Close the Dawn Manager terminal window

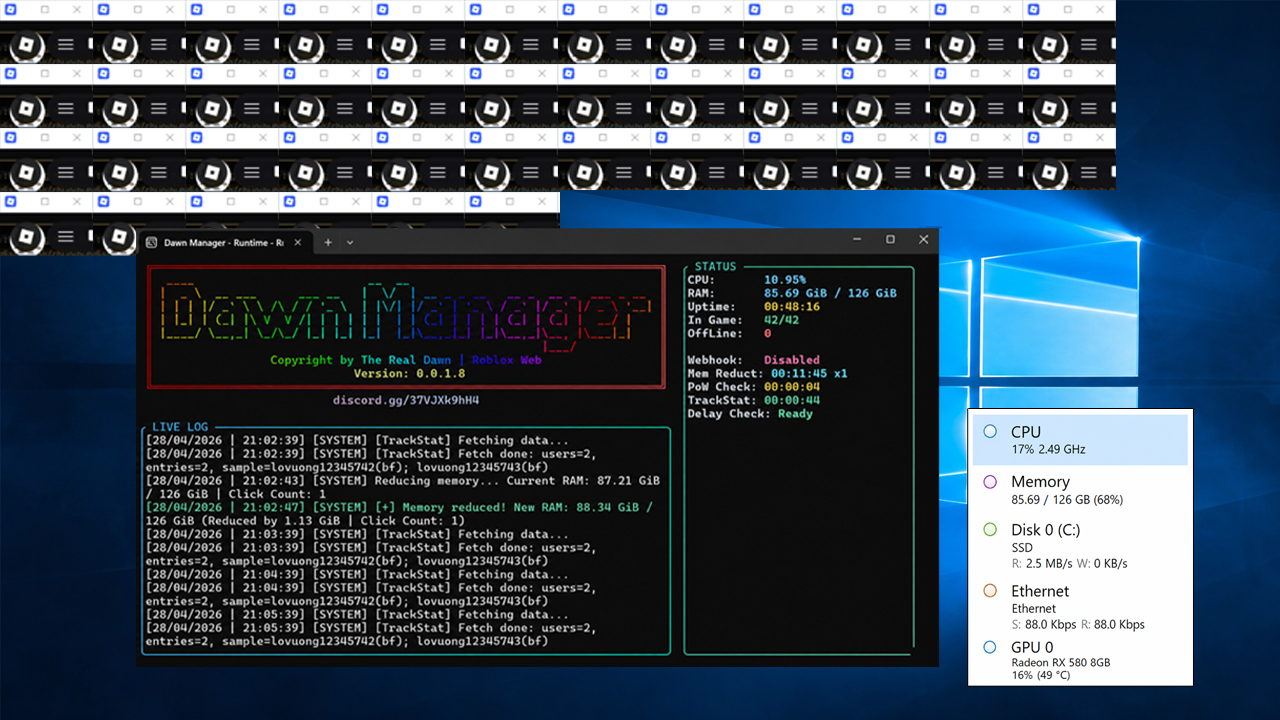pyautogui.click(x=924, y=240)
